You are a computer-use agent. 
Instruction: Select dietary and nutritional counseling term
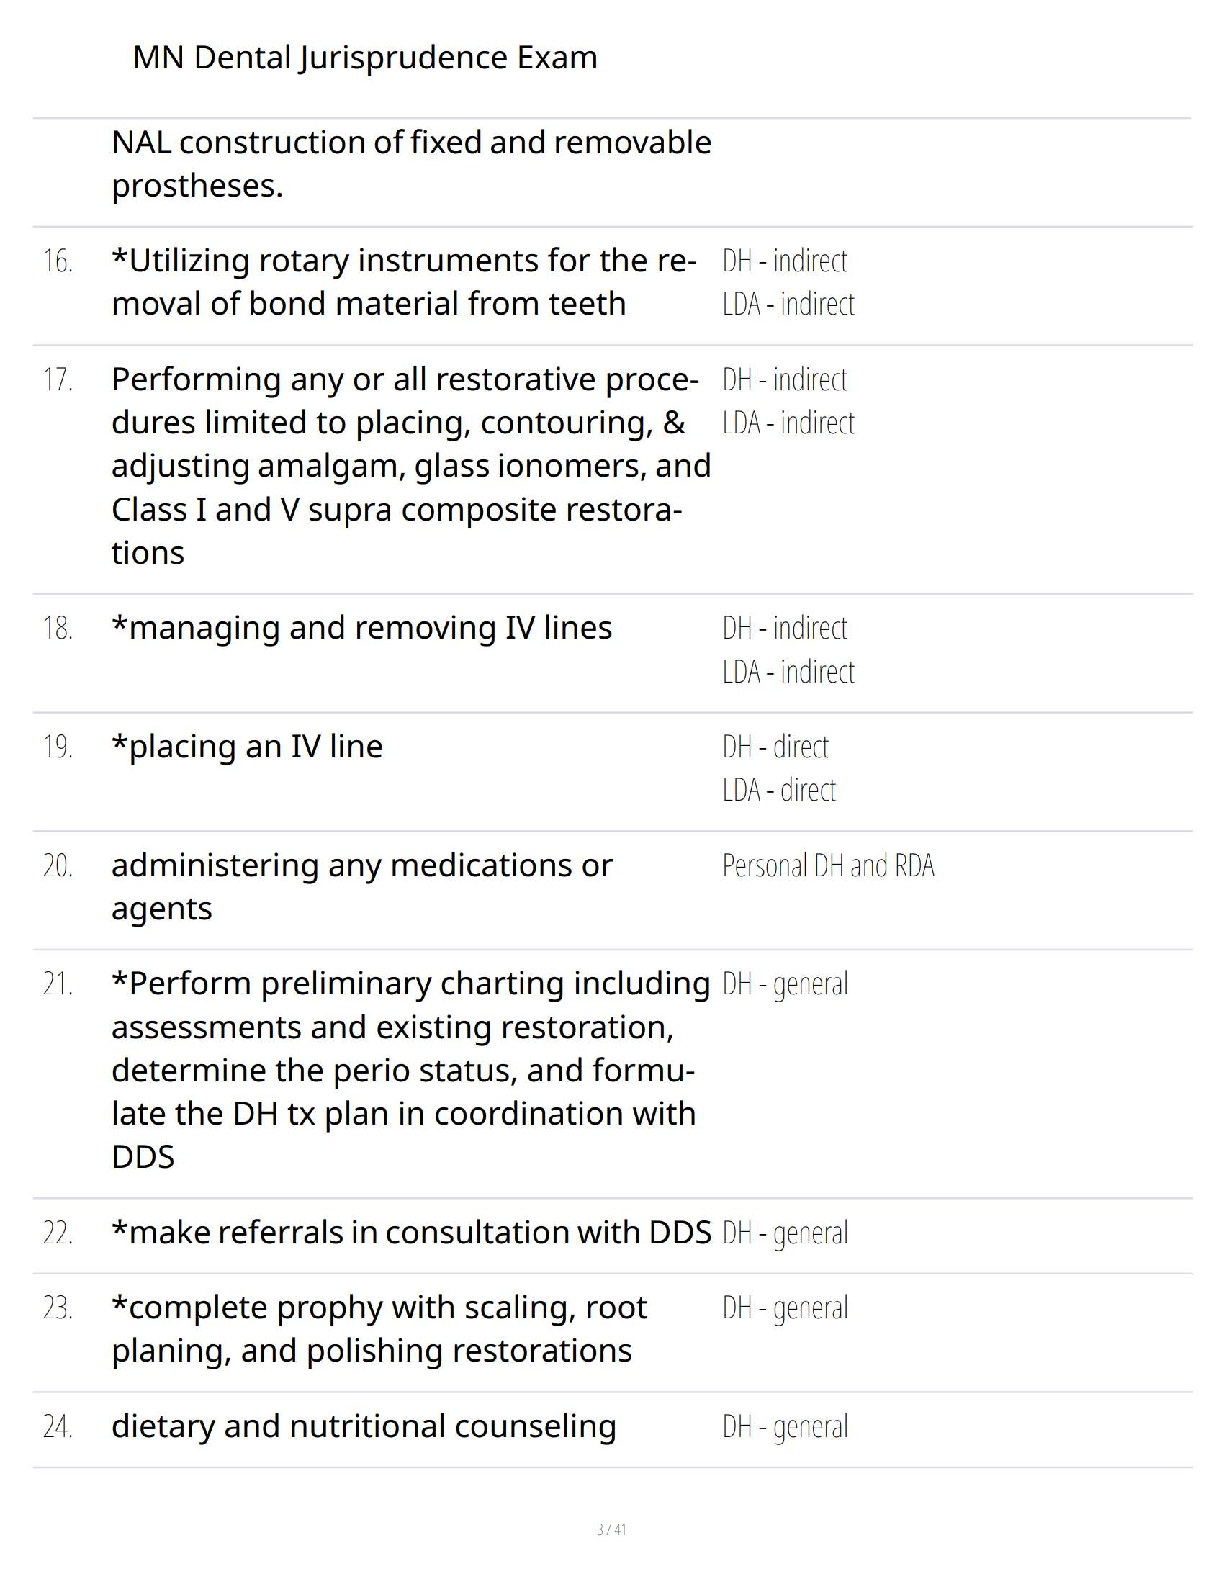click(364, 1427)
